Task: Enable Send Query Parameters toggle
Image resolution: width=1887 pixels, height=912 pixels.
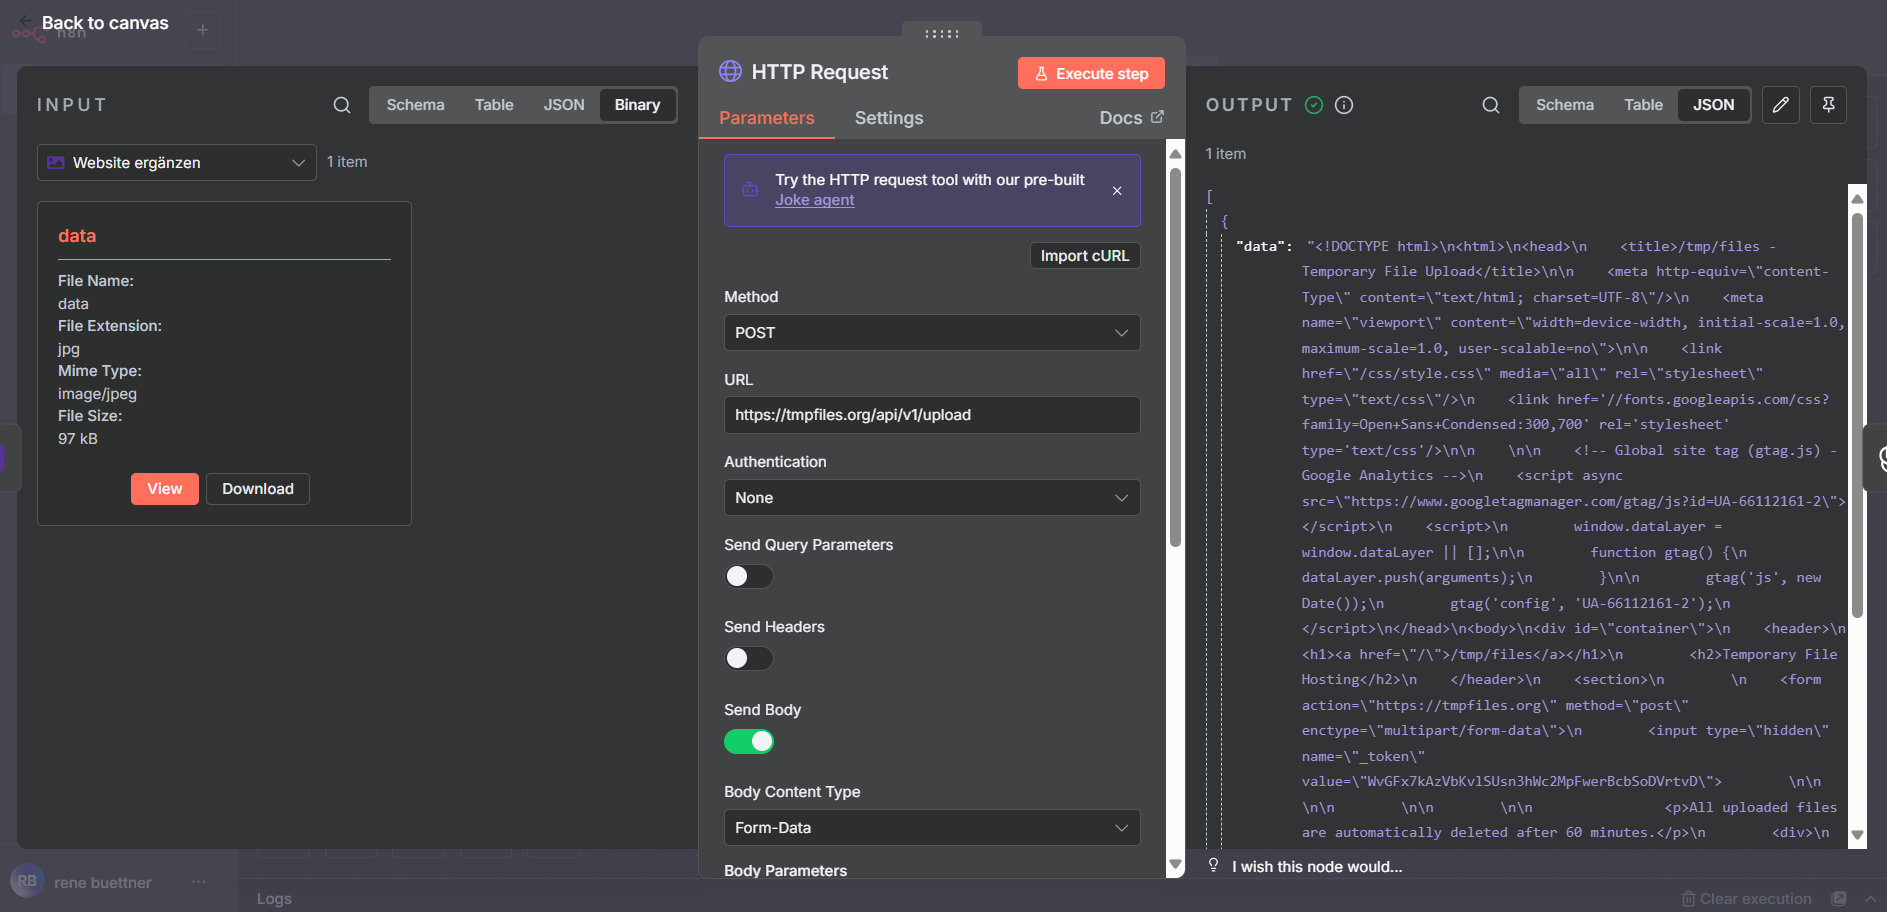Action: click(749, 577)
